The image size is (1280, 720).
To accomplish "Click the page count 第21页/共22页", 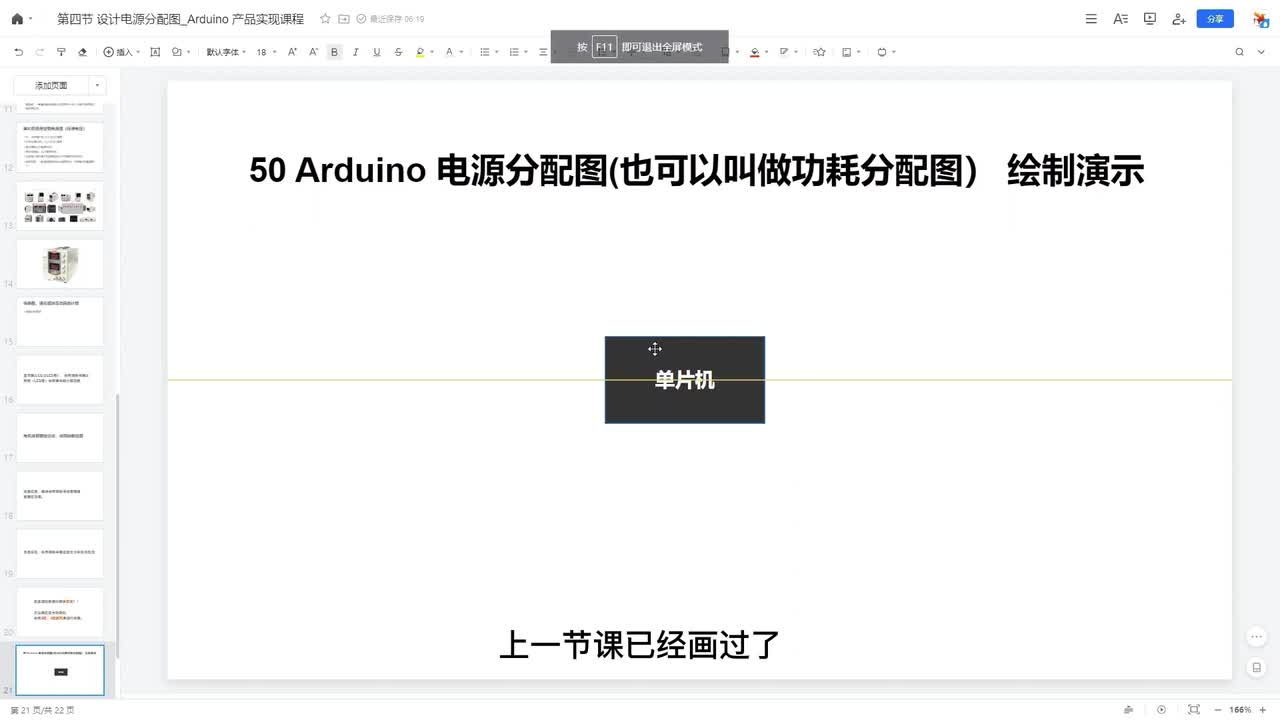I will point(42,710).
